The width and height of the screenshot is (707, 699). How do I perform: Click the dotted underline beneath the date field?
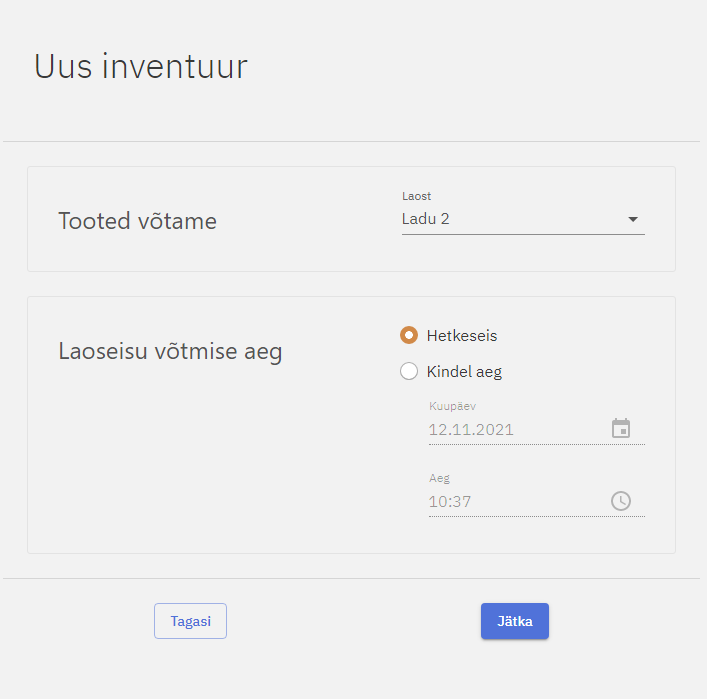tap(536, 444)
